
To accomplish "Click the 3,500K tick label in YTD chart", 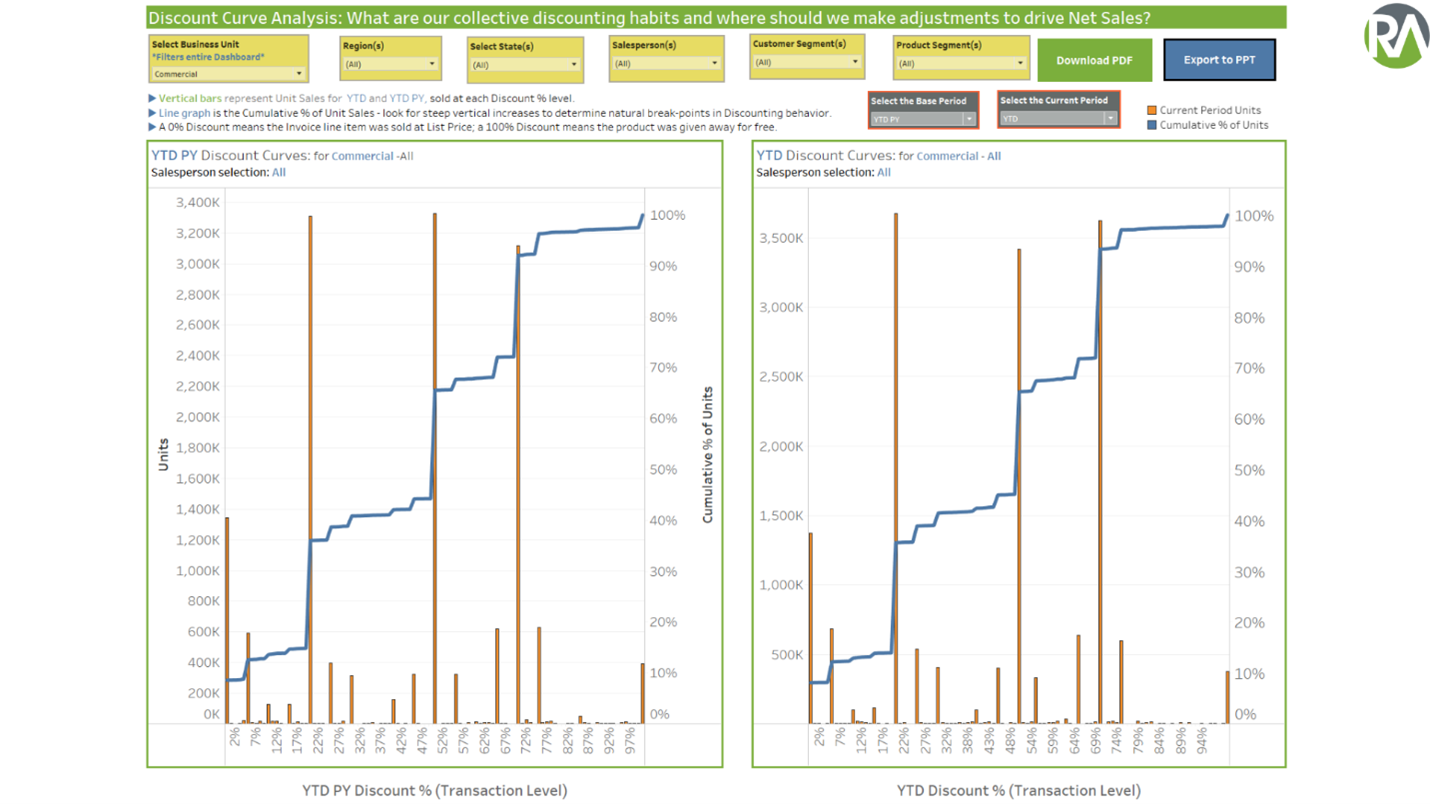I will [x=781, y=238].
